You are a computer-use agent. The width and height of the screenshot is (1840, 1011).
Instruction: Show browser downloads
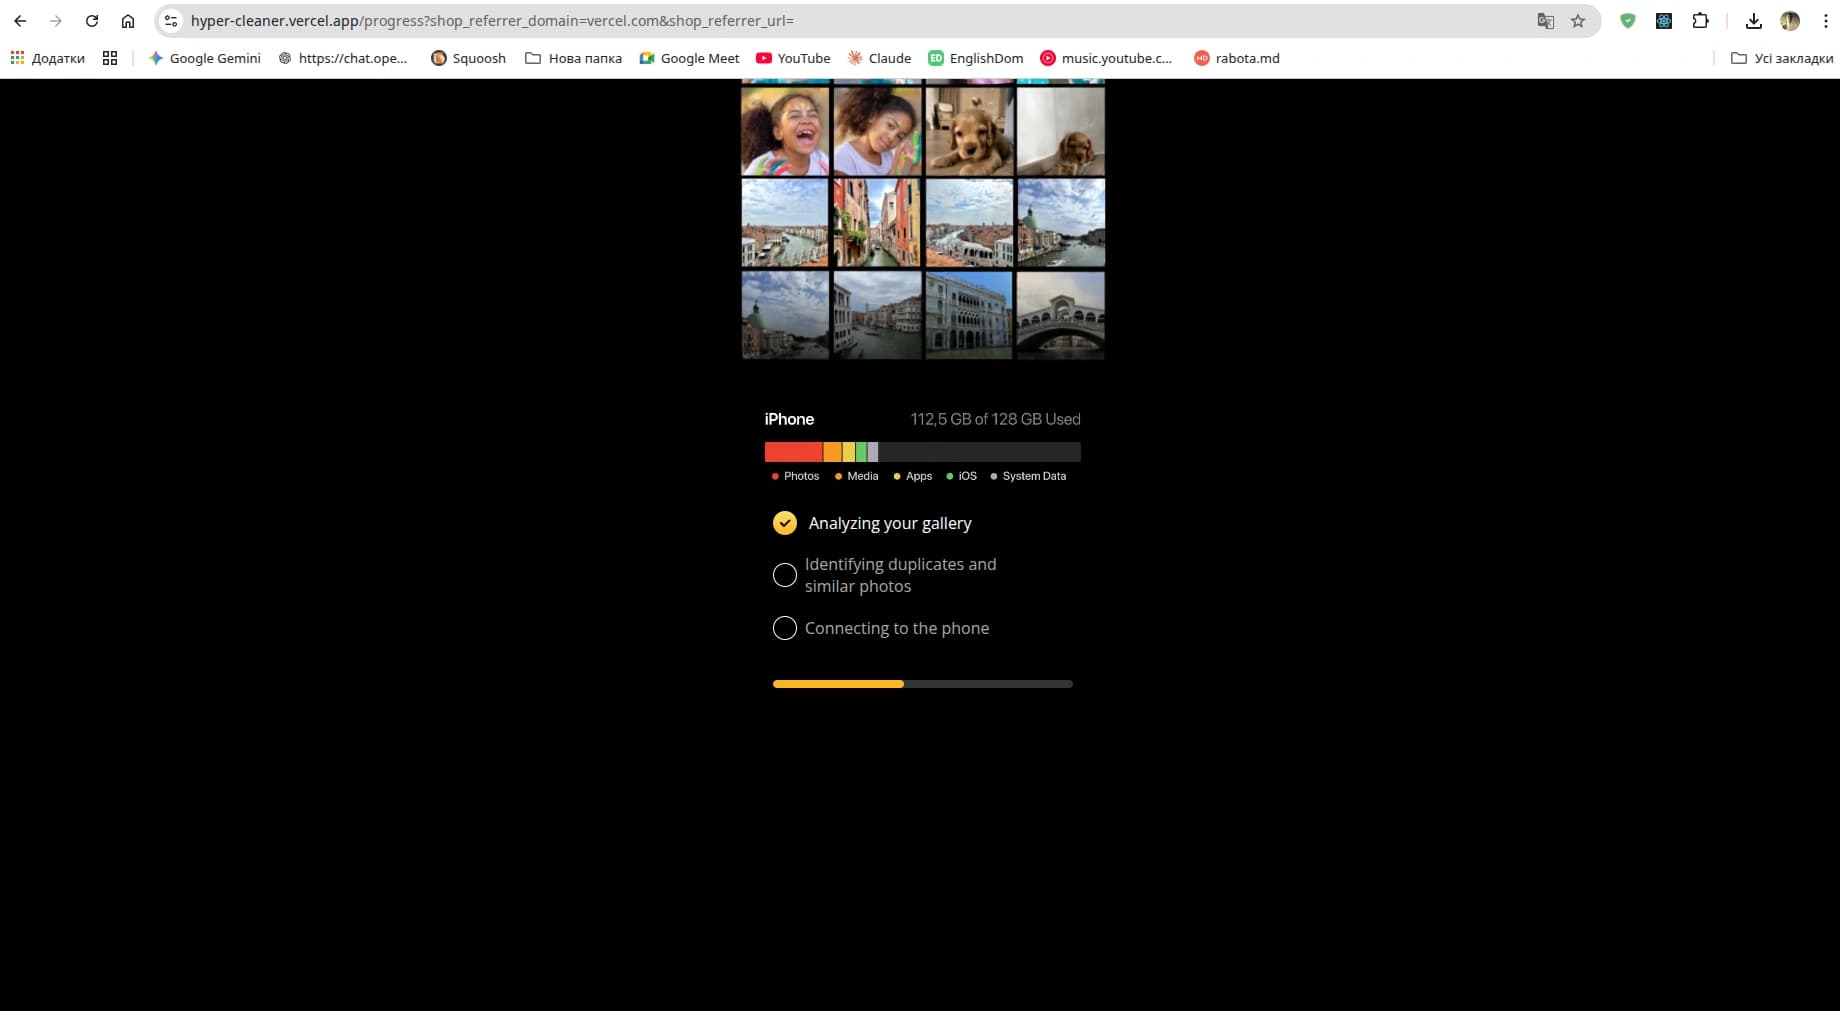pos(1754,21)
